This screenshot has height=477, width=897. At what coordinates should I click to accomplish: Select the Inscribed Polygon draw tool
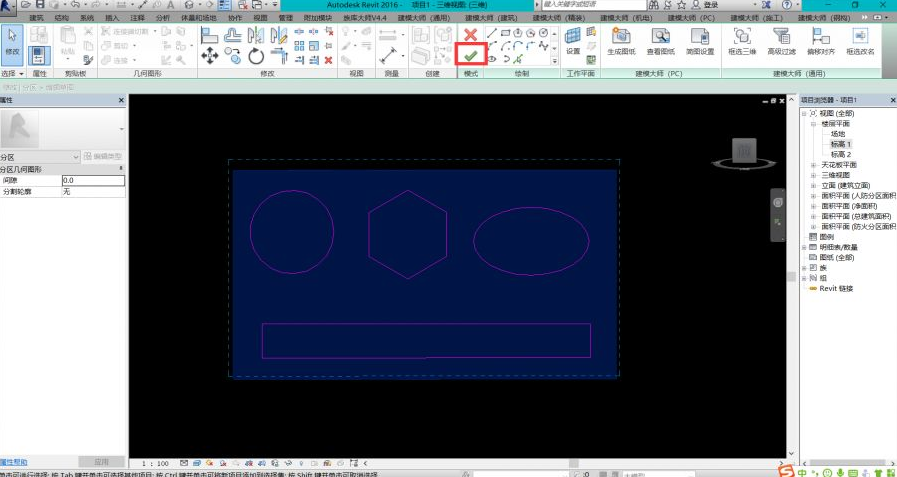518,33
